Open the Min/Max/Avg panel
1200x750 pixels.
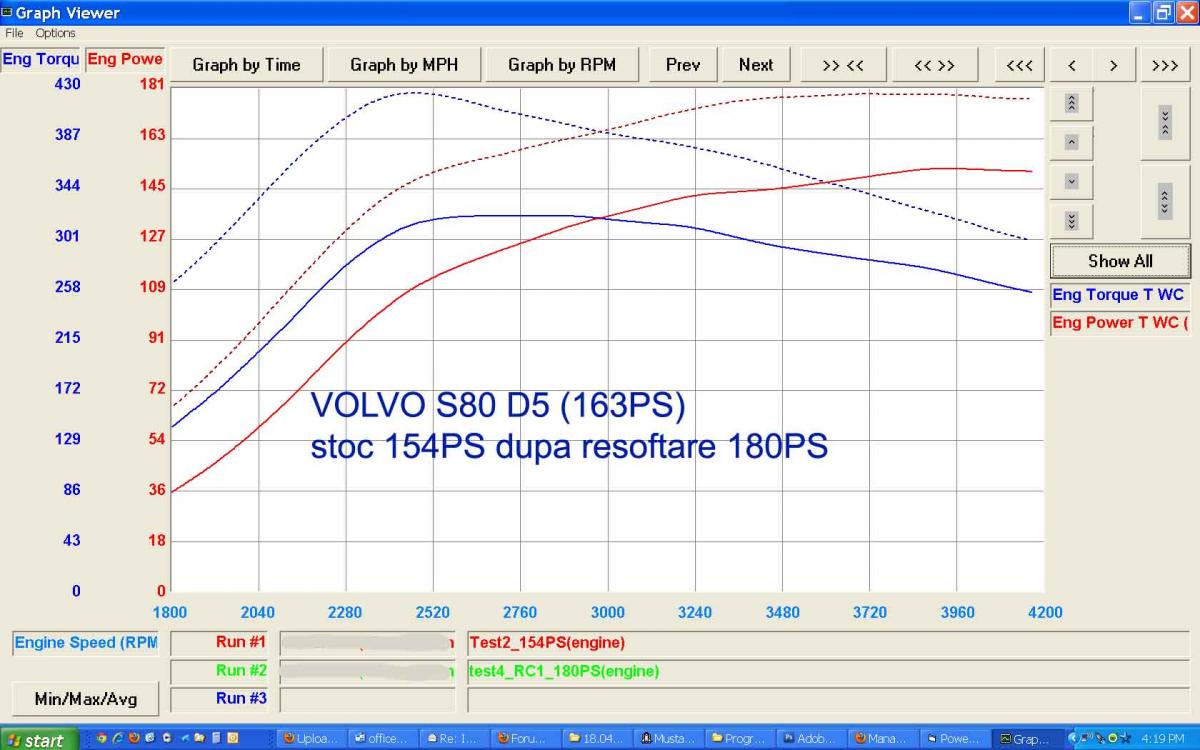click(86, 699)
